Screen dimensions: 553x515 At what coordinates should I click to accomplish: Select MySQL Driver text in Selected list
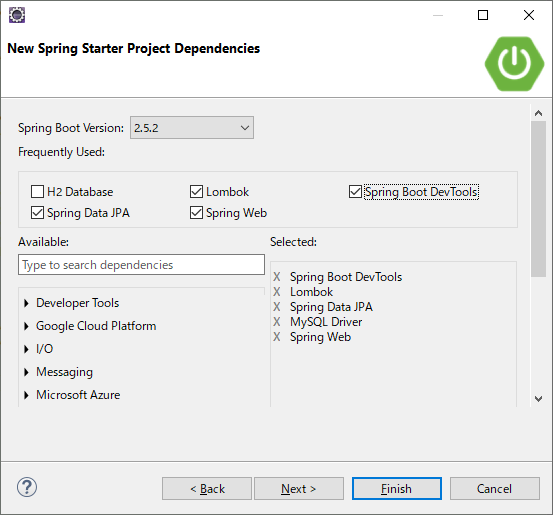click(326, 322)
